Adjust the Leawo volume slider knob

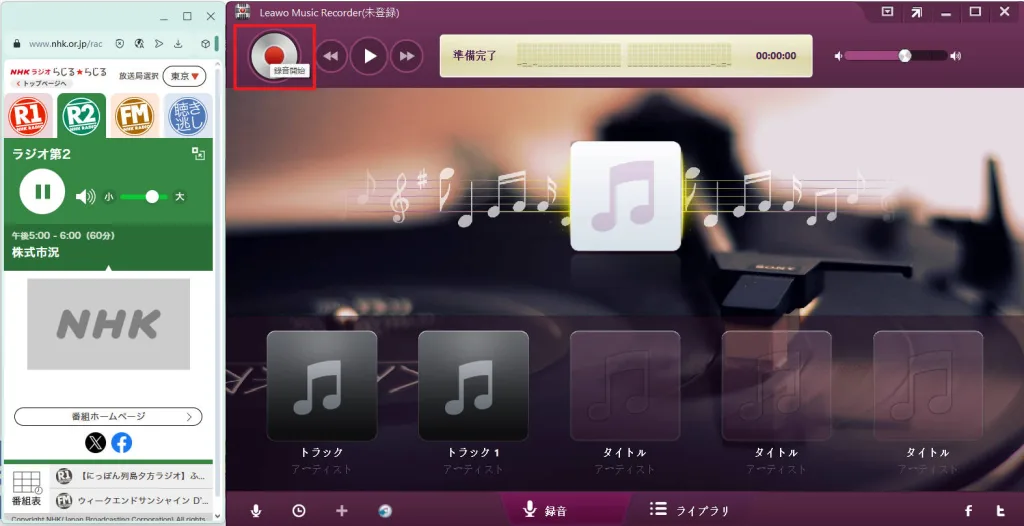coord(904,56)
